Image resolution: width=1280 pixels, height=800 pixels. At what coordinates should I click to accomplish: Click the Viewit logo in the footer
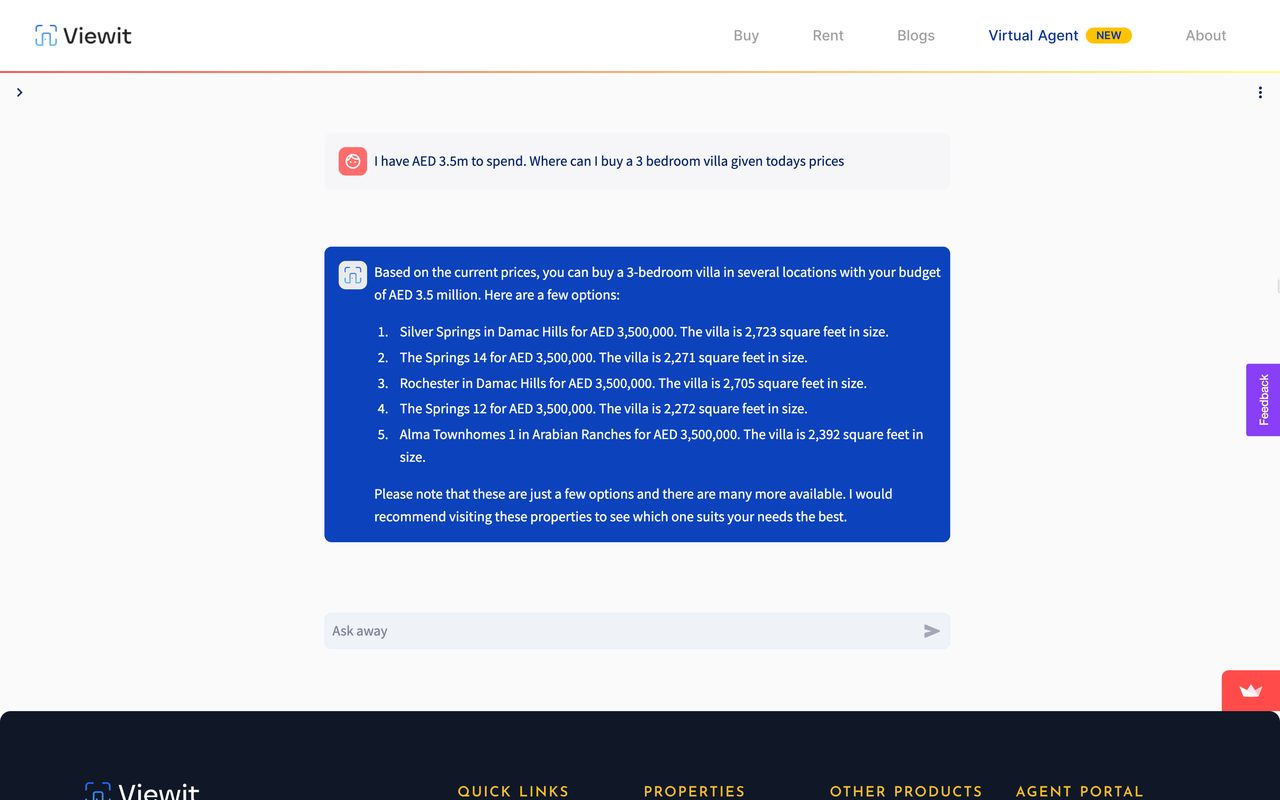(142, 791)
